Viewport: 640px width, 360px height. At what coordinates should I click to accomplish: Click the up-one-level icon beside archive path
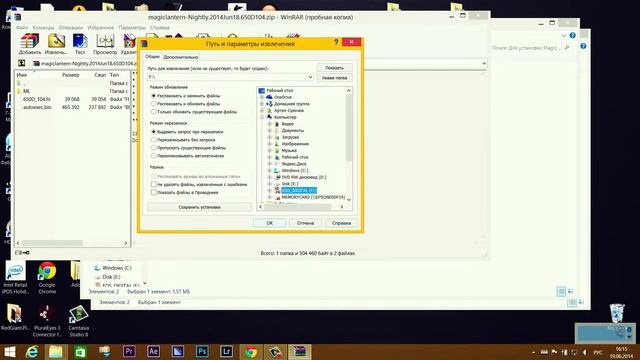22,63
